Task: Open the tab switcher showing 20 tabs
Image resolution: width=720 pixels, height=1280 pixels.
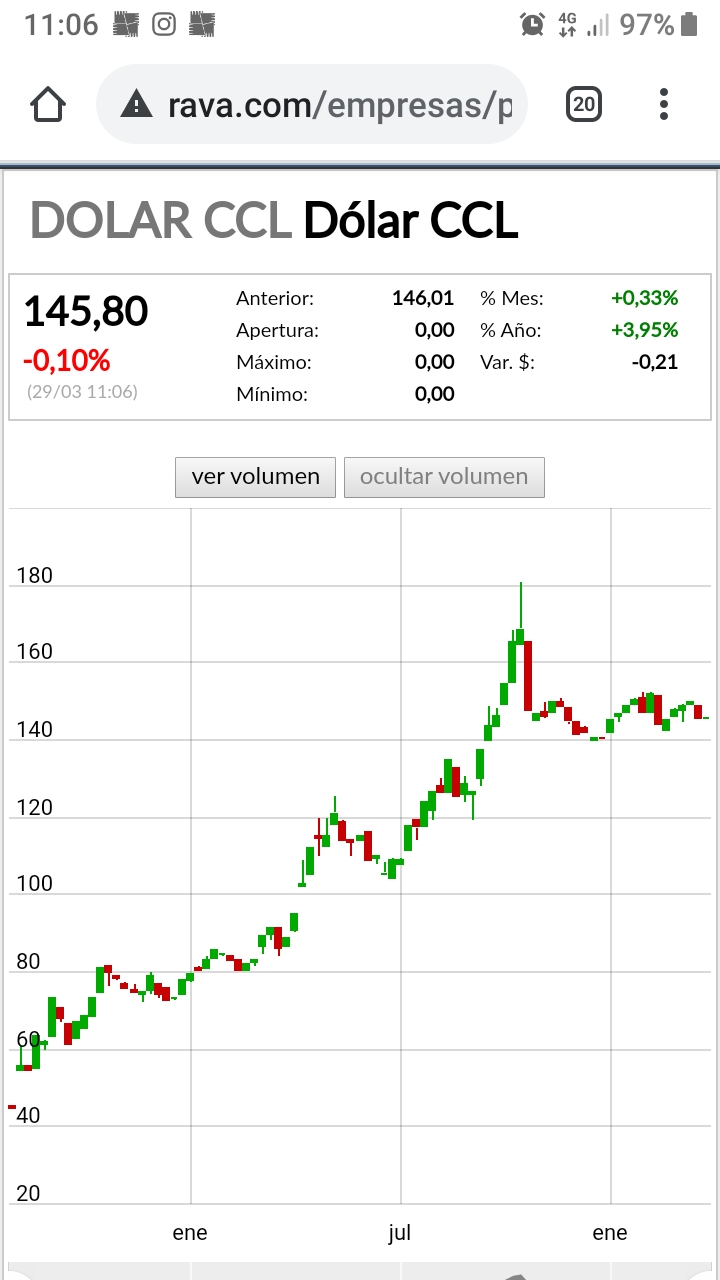Action: [584, 104]
